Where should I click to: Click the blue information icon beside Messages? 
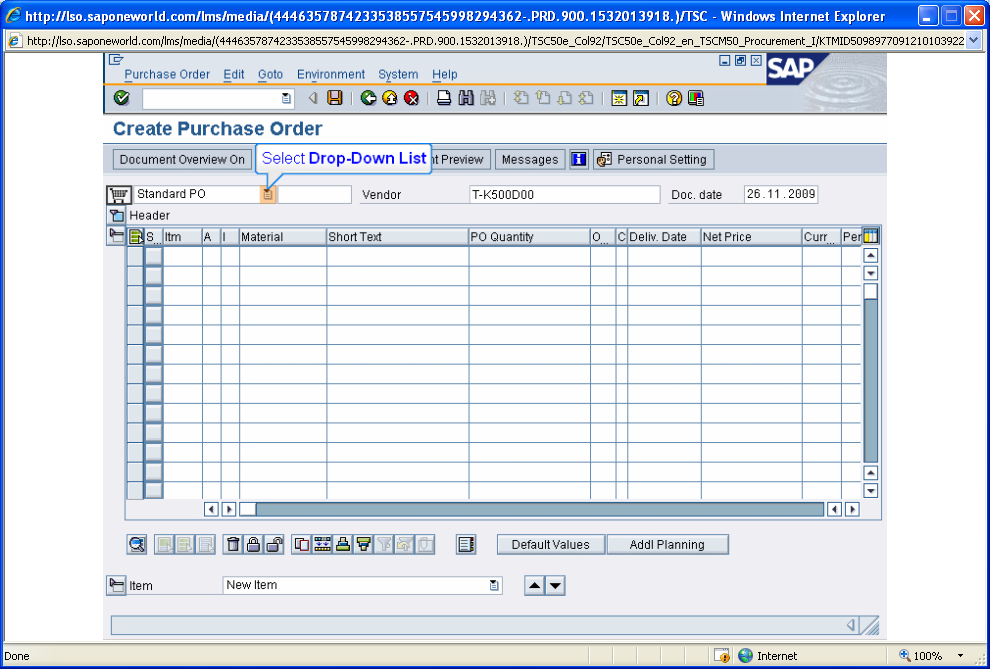[578, 159]
